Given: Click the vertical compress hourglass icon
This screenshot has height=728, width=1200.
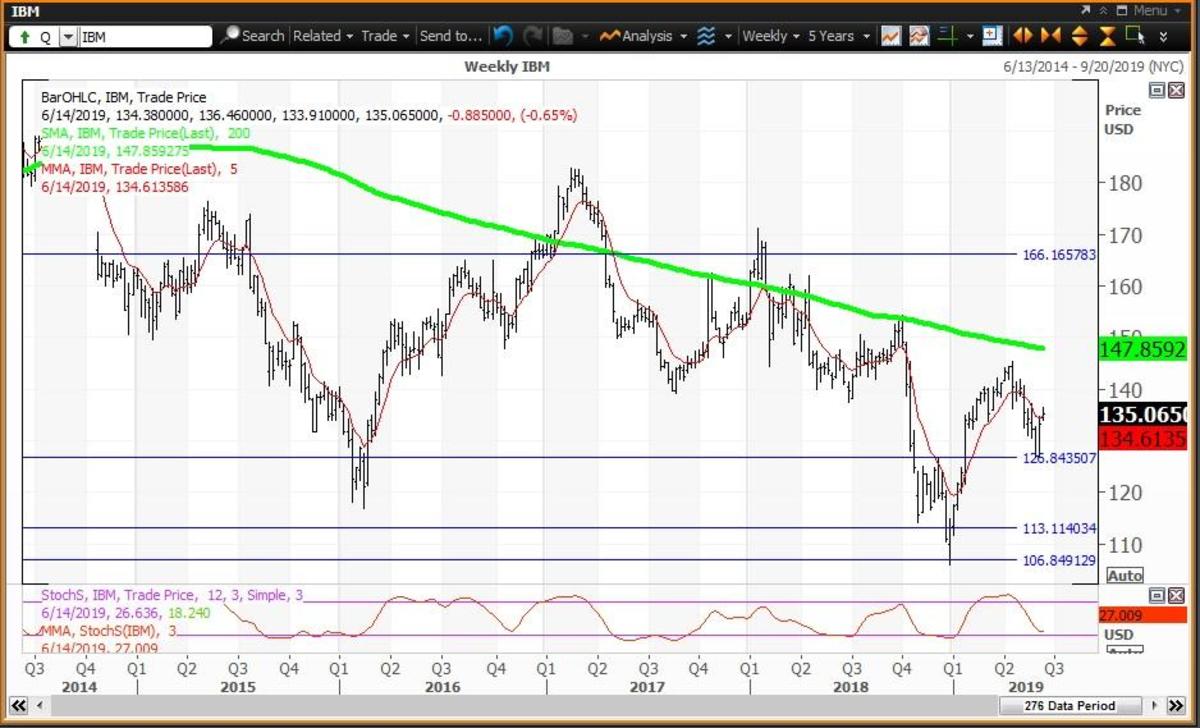Looking at the screenshot, I should coord(1107,36).
